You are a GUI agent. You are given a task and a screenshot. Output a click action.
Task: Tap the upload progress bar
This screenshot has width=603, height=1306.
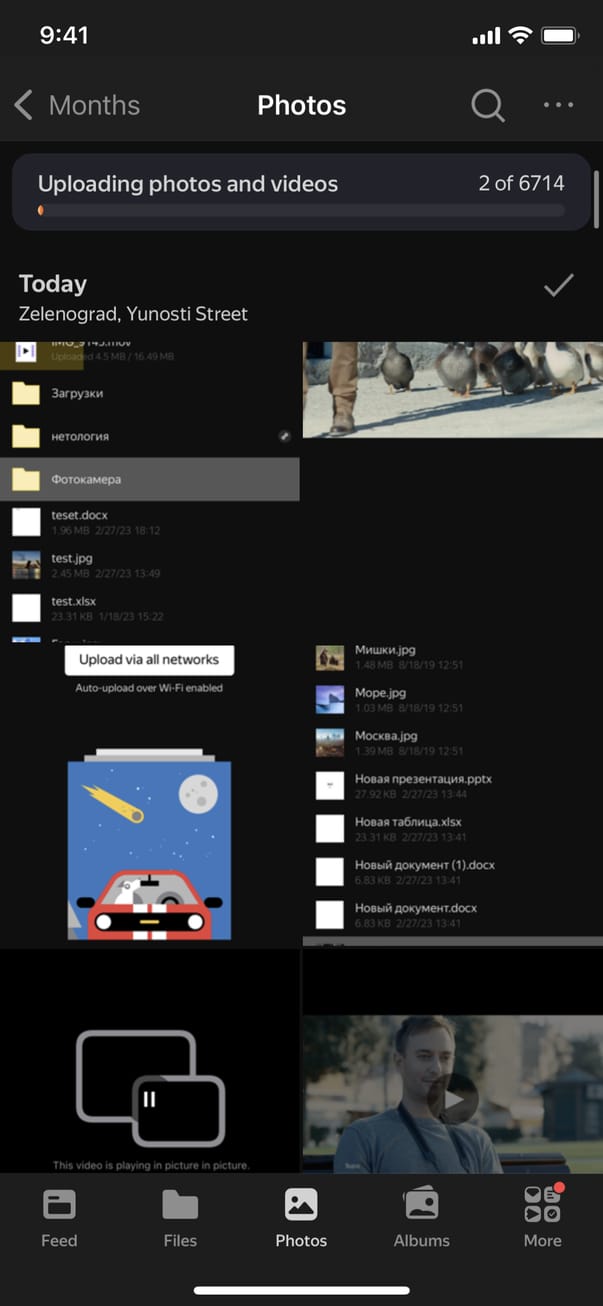tap(301, 211)
